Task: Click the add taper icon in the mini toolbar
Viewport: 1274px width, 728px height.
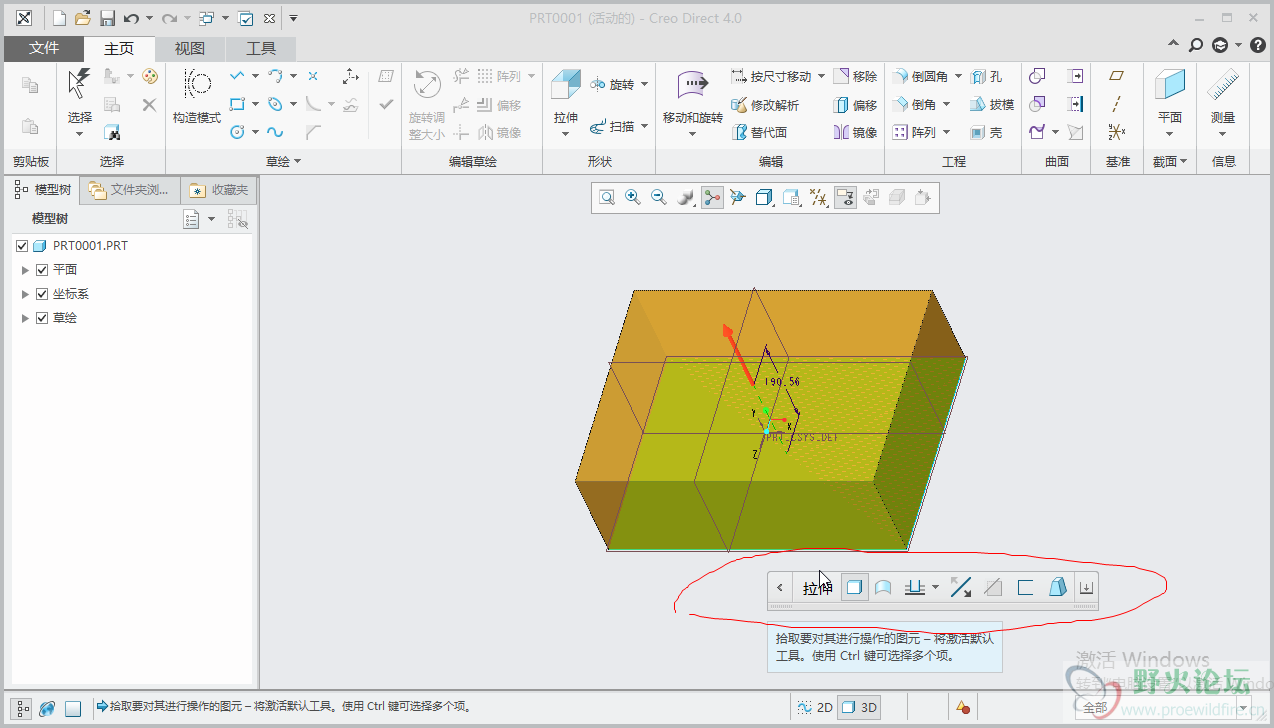Action: [1057, 588]
